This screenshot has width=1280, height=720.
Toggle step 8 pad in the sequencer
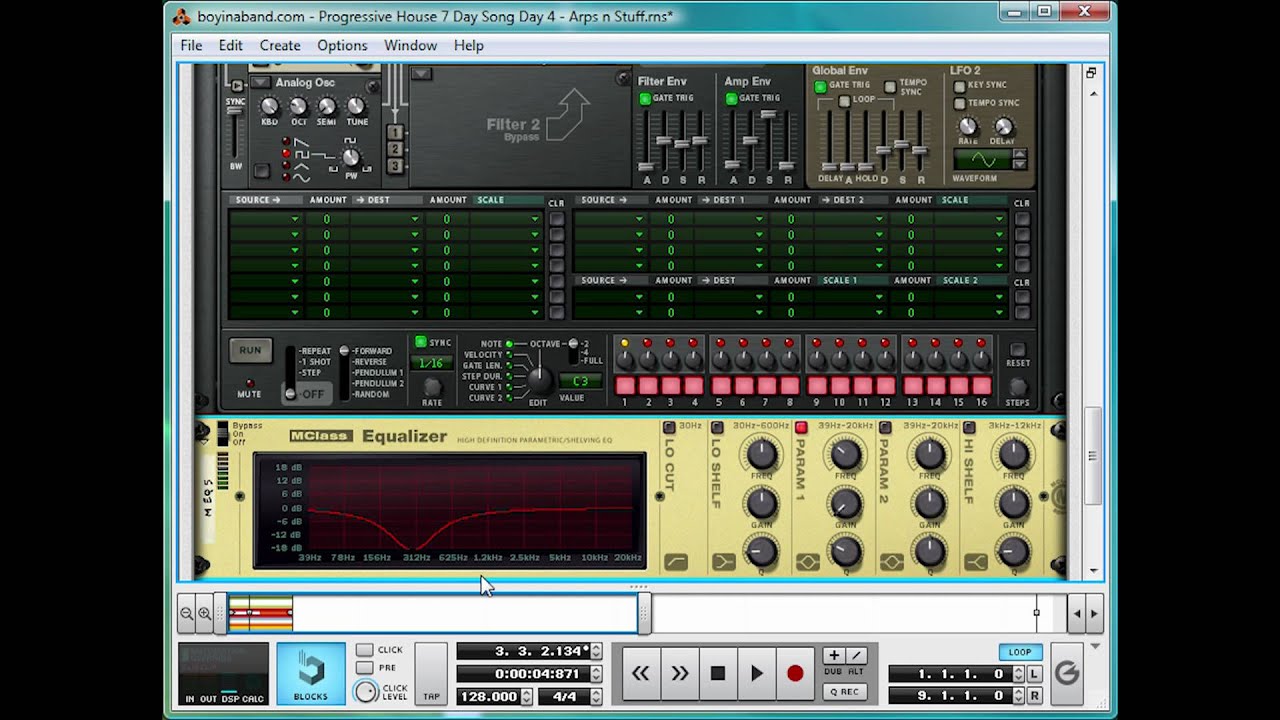[790, 386]
